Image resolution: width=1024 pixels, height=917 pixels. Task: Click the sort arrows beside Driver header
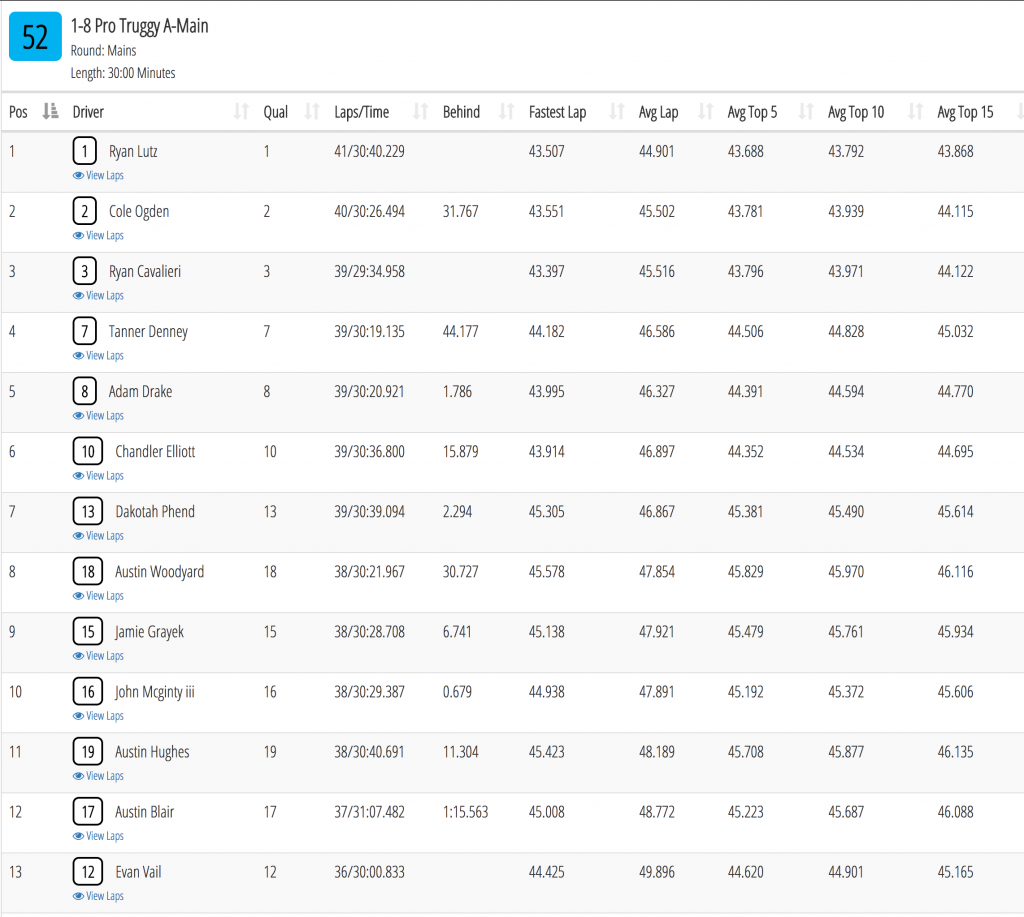pyautogui.click(x=242, y=112)
